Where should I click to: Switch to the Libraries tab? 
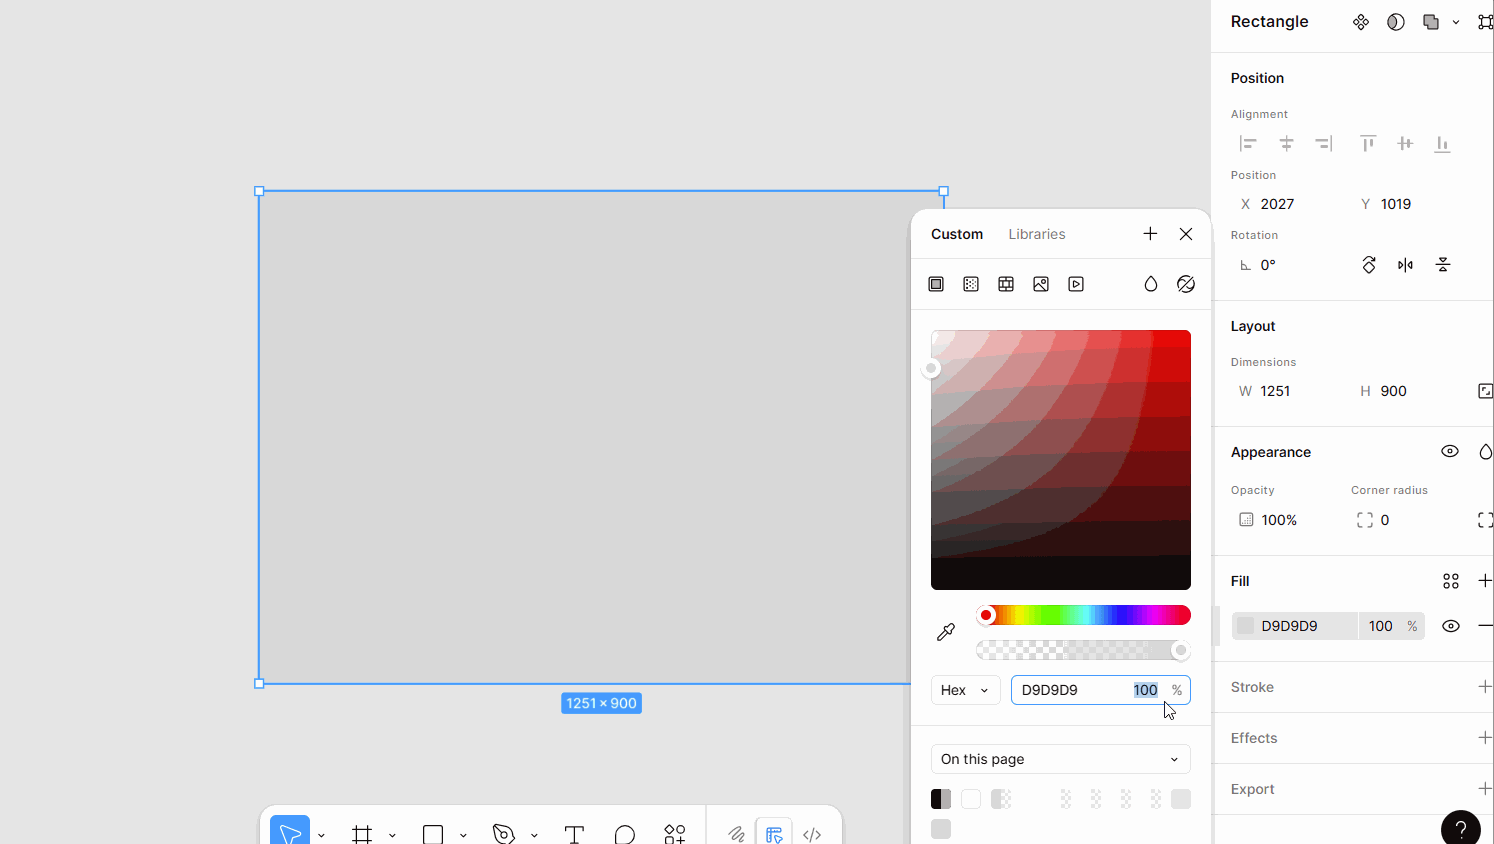tap(1037, 234)
